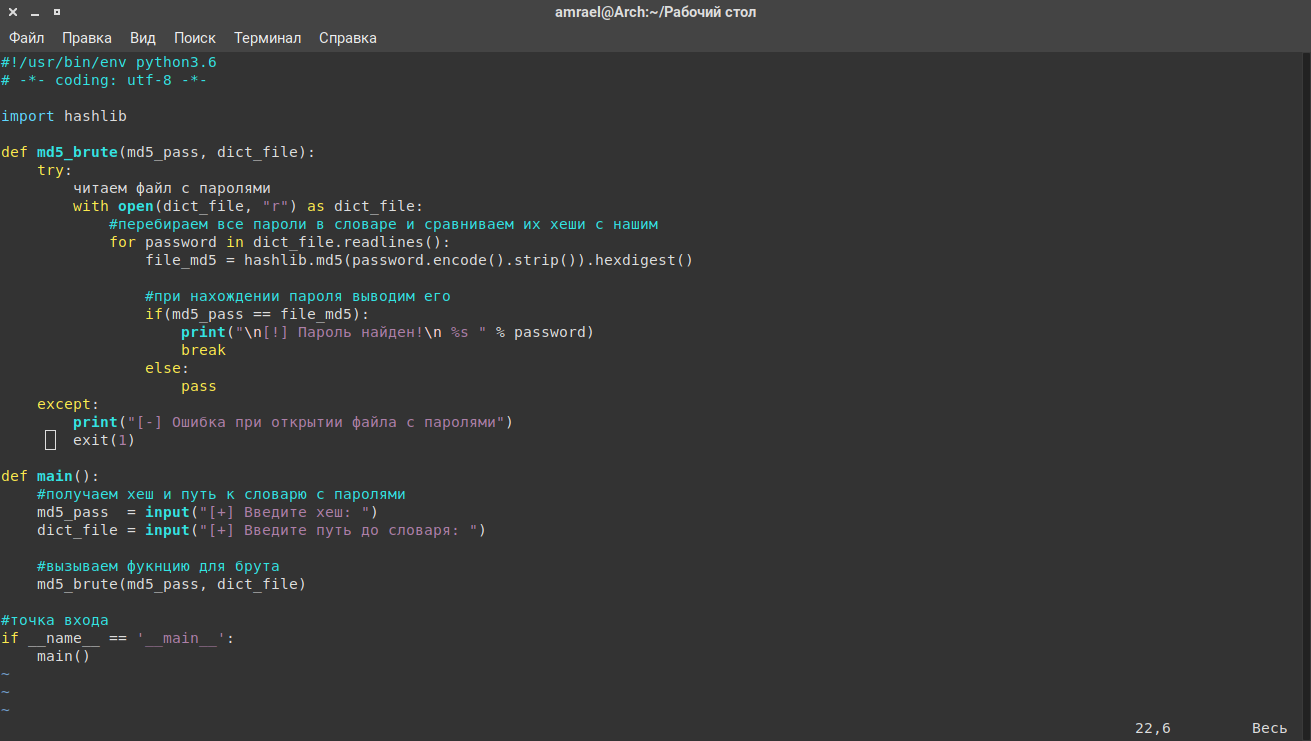Click the 'читаем файл с паролями' line

172,188
